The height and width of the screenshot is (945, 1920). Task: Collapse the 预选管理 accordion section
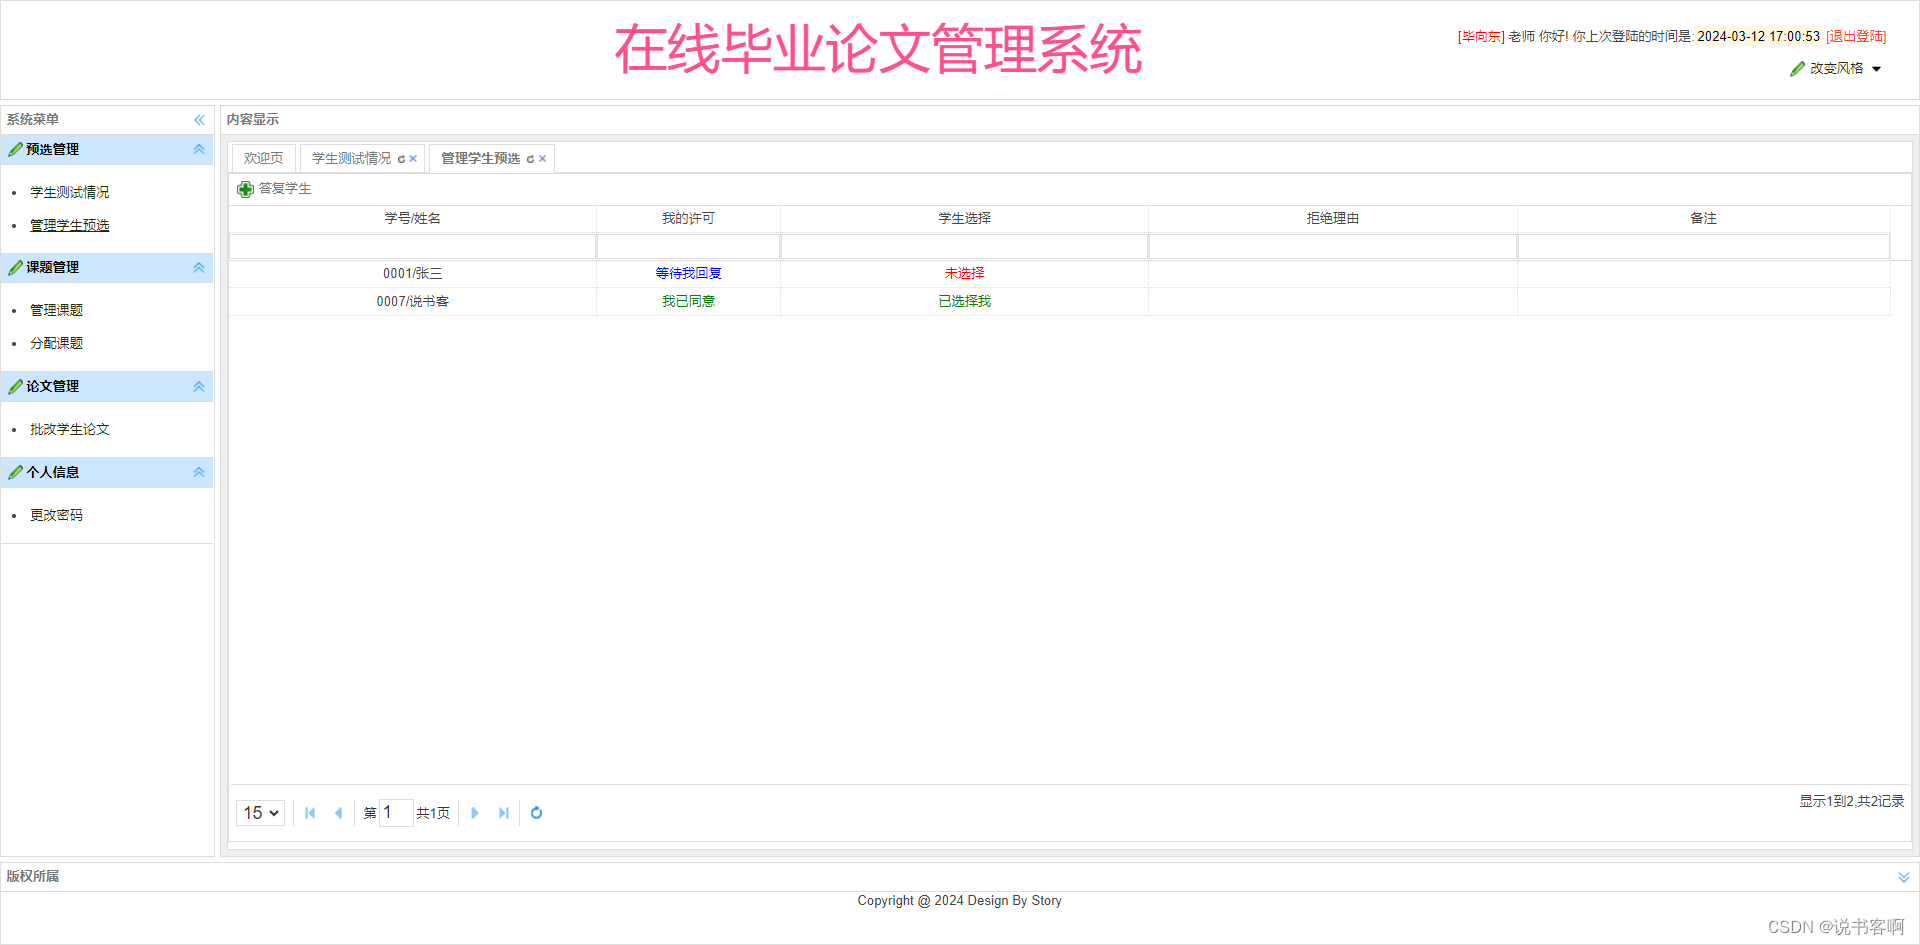199,150
